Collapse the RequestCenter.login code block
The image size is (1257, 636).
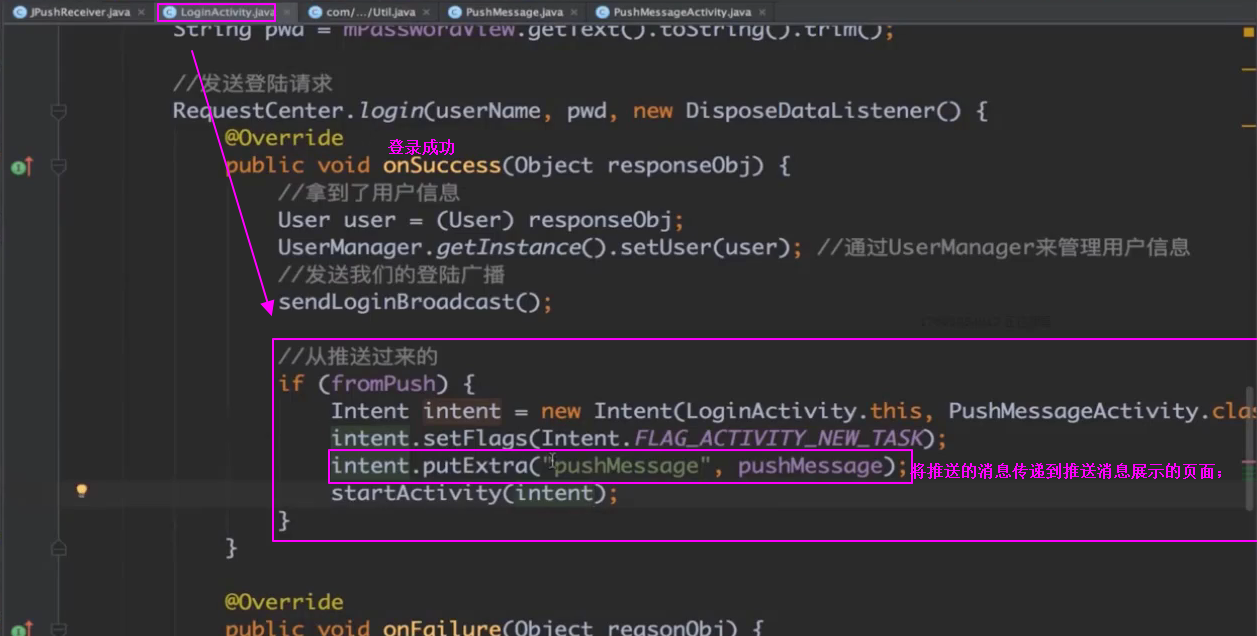click(58, 111)
